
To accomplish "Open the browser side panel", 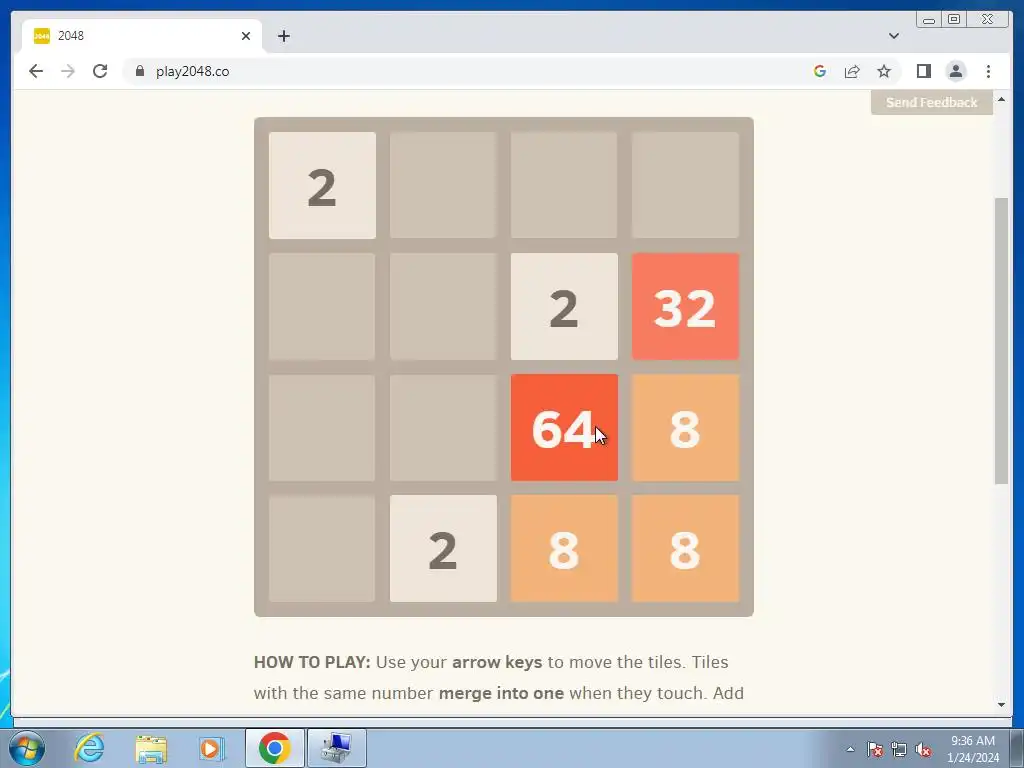I will (x=923, y=71).
